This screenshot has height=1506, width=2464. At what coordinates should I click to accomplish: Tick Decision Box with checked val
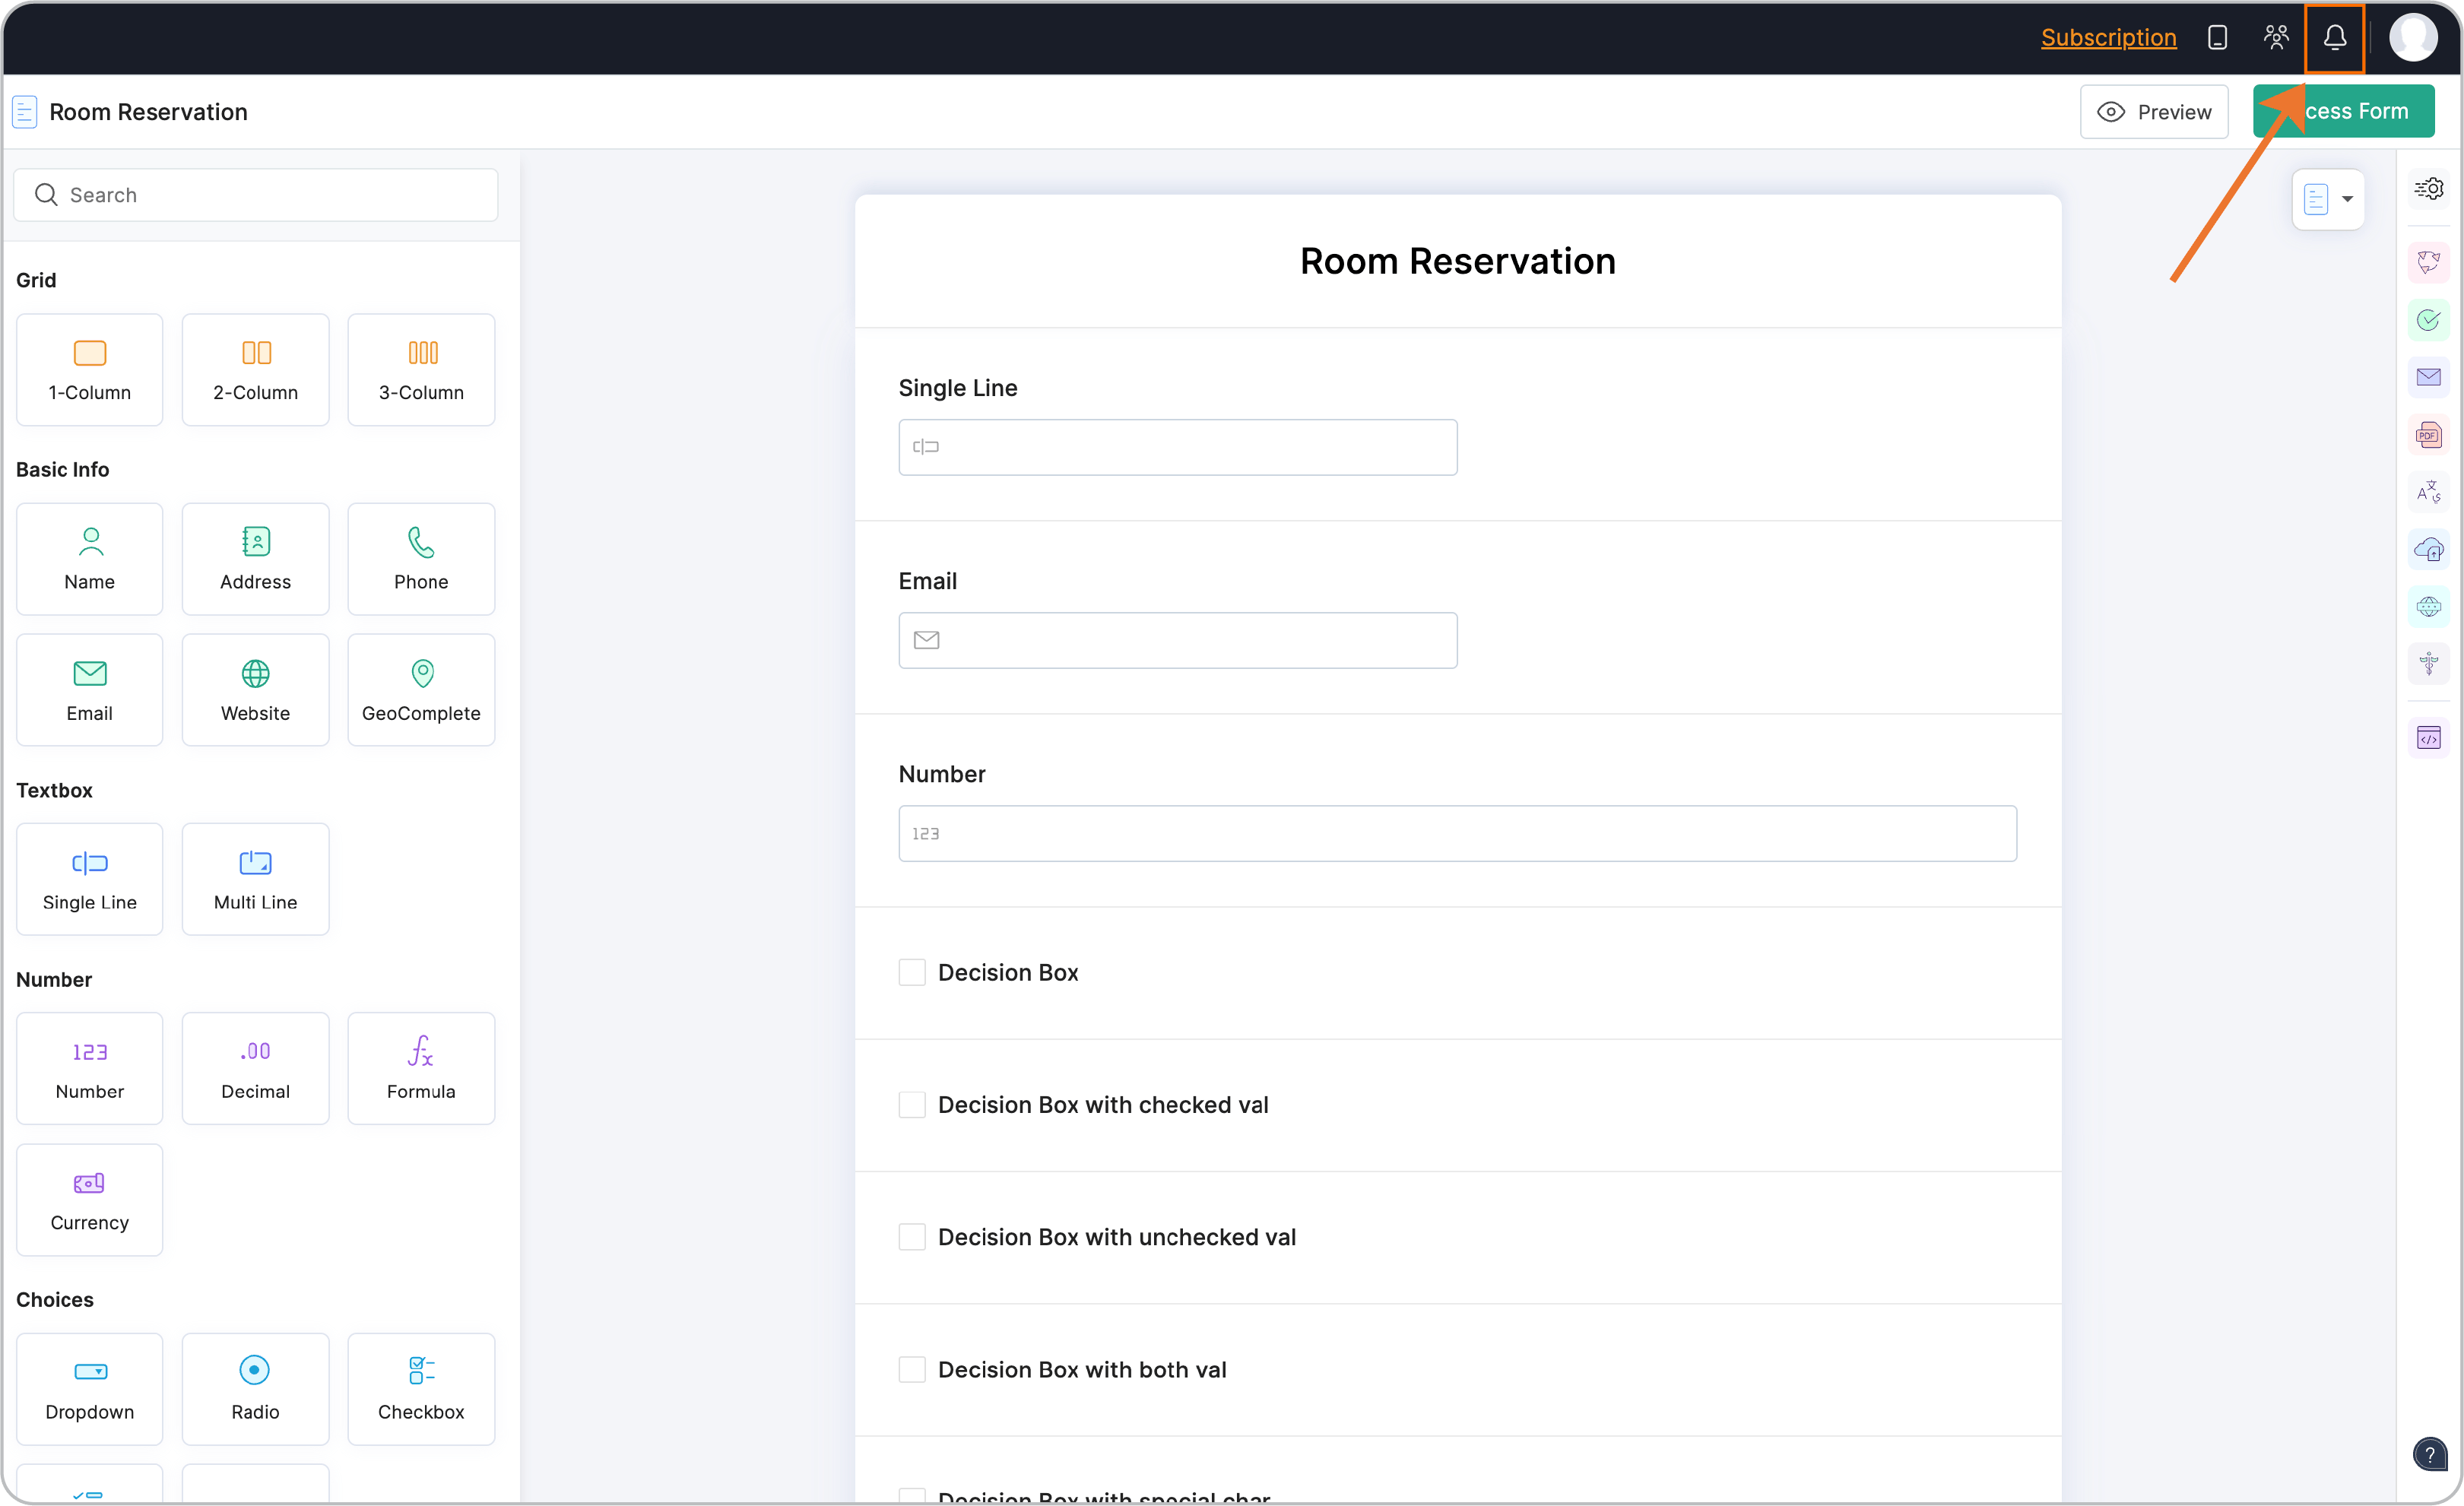pos(911,1105)
